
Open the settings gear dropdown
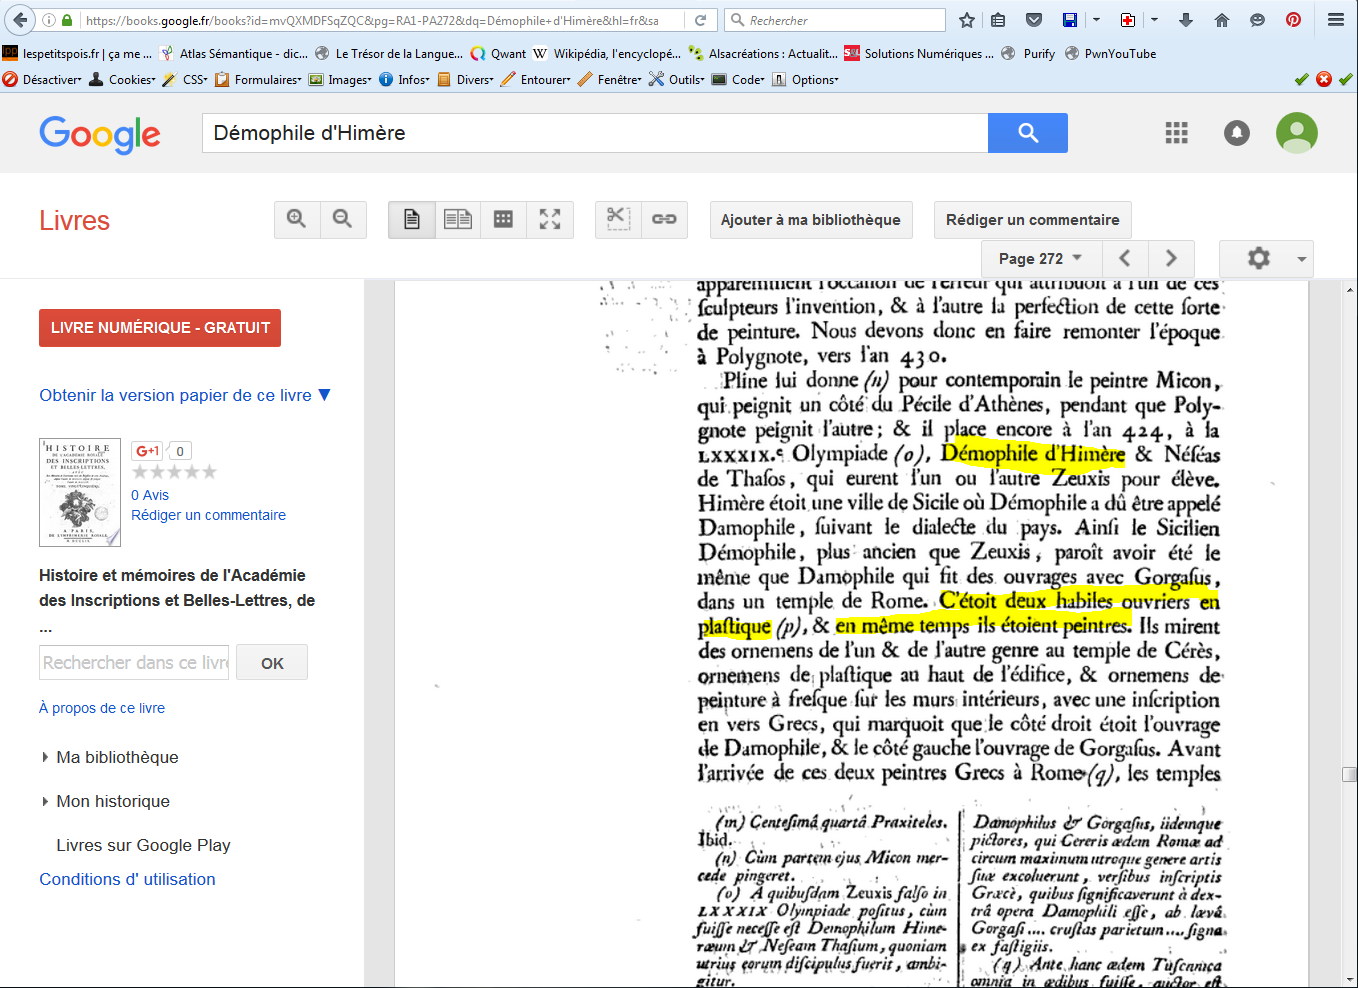pos(1266,258)
